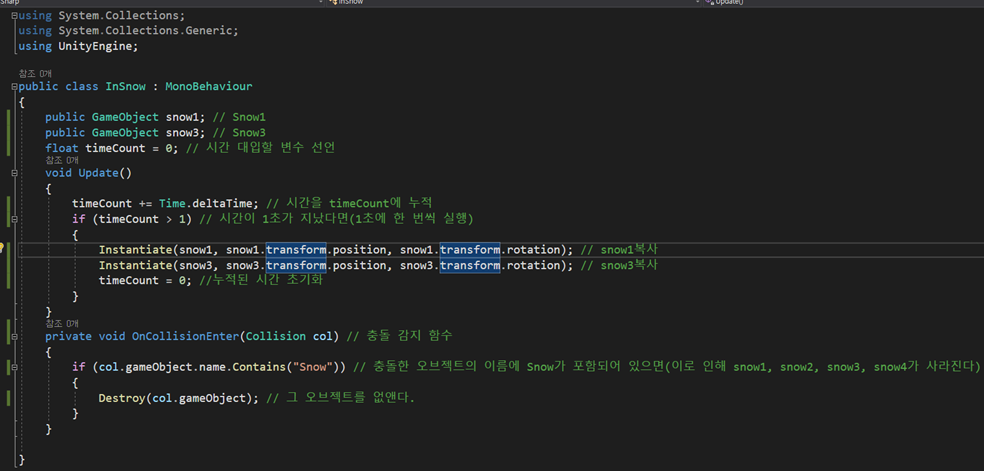Collapse the InSnow class block
Image resolution: width=984 pixels, height=471 pixels.
click(x=14, y=86)
